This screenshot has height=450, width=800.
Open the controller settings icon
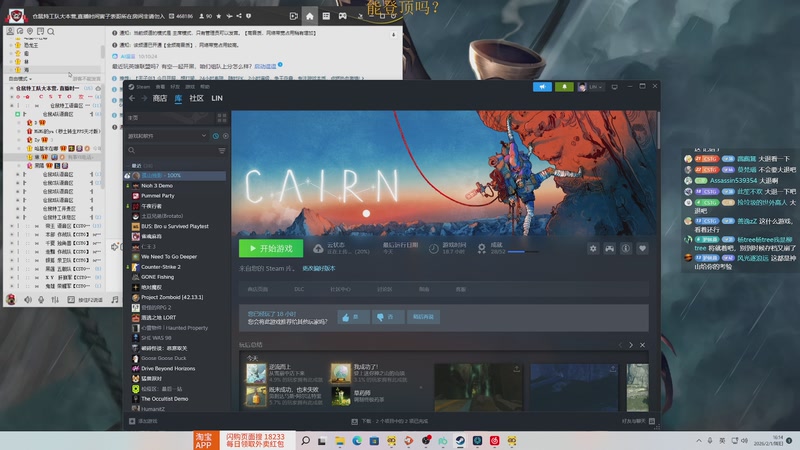click(x=609, y=248)
